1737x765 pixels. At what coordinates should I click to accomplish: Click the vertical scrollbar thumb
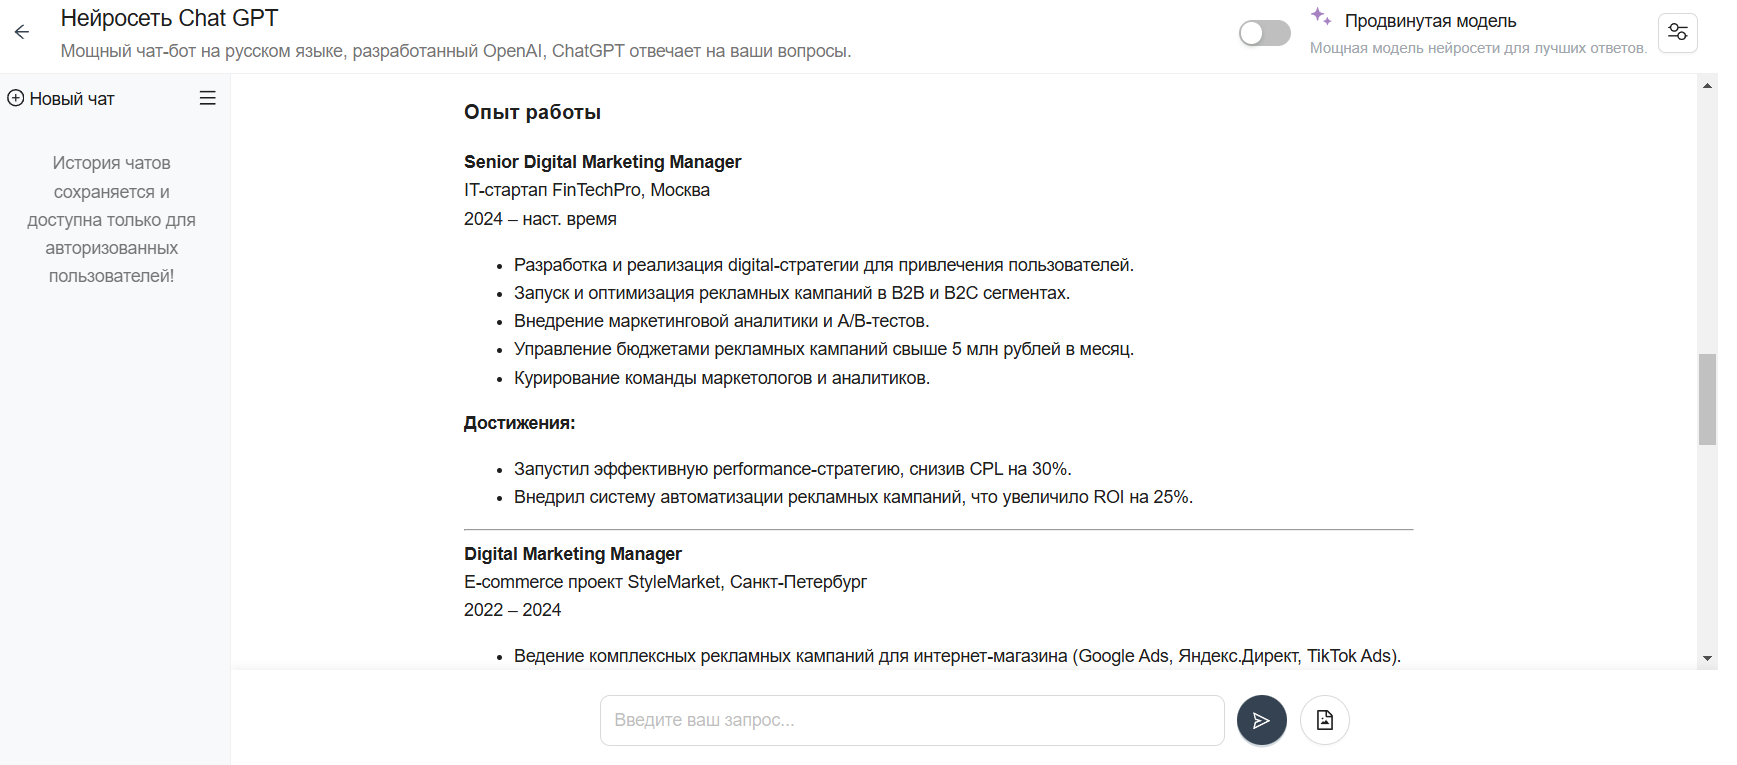[x=1707, y=398]
